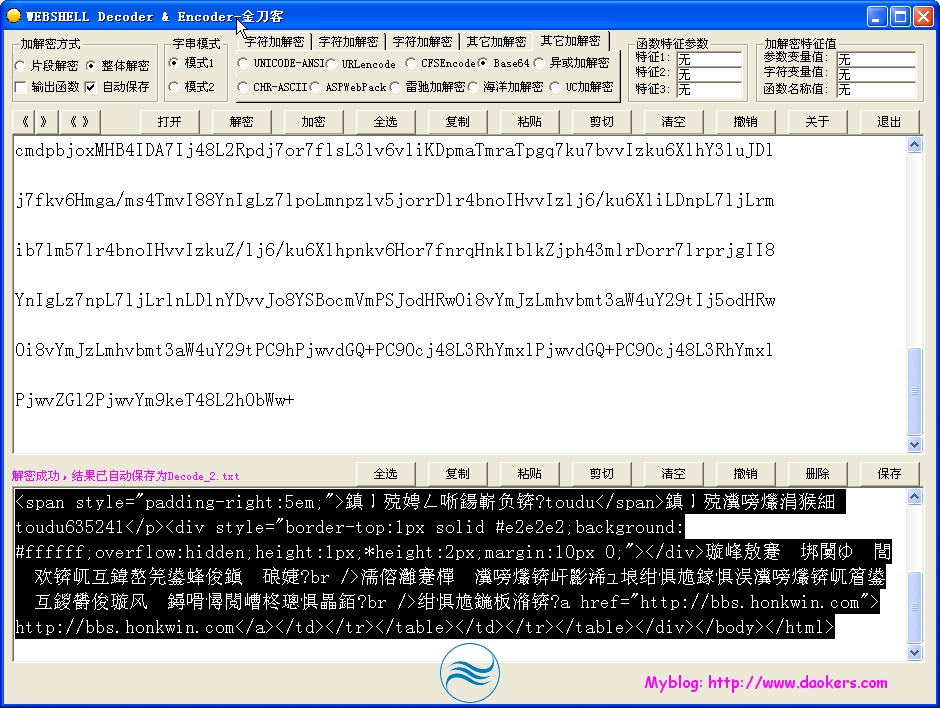Image resolution: width=940 pixels, height=708 pixels.
Task: Click 粘贴 above the result pane
Action: [529, 474]
